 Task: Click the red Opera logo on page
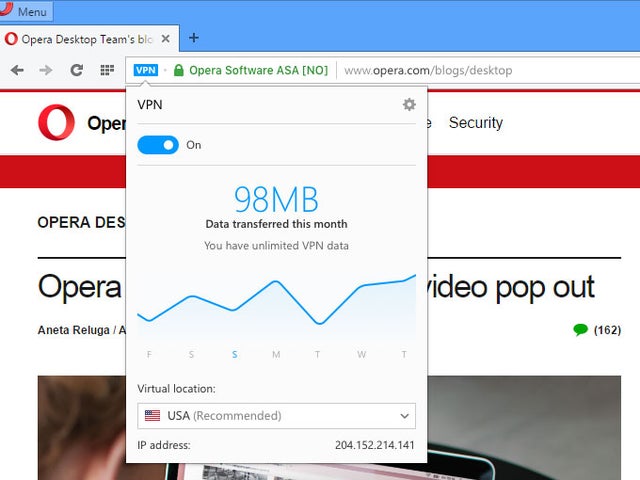pos(56,123)
